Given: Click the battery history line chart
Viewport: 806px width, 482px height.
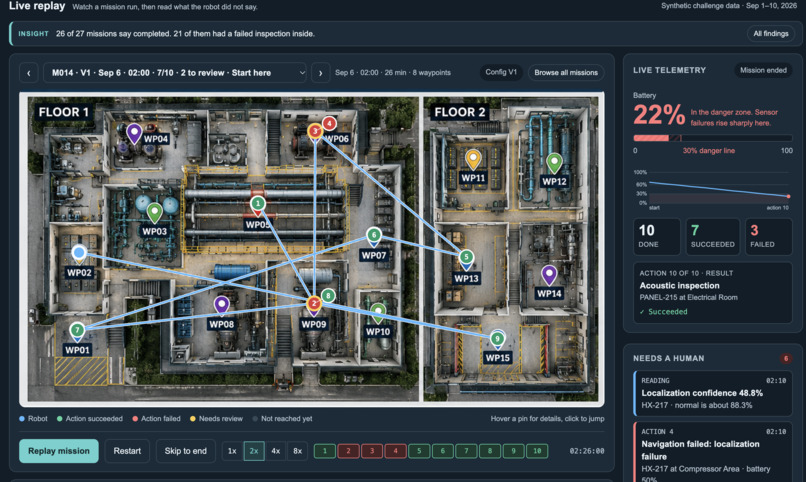Looking at the screenshot, I should tap(713, 190).
